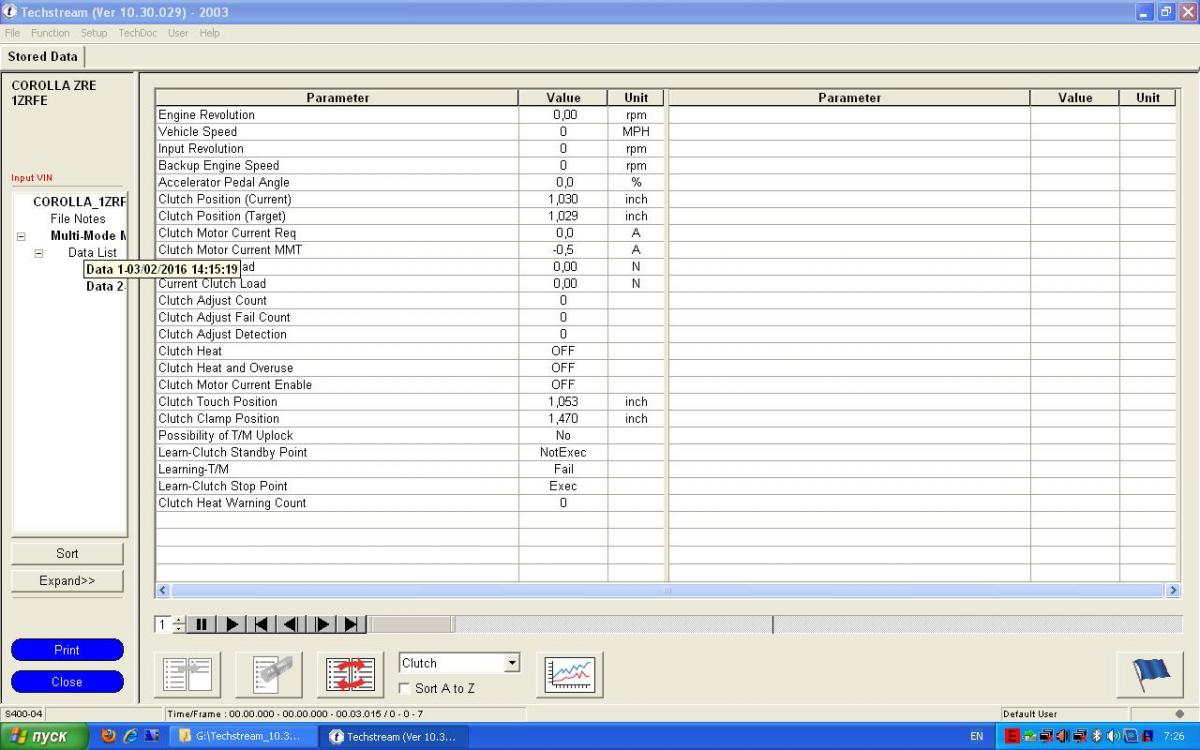Click the play button in playback bar
The image size is (1200, 750).
click(231, 625)
